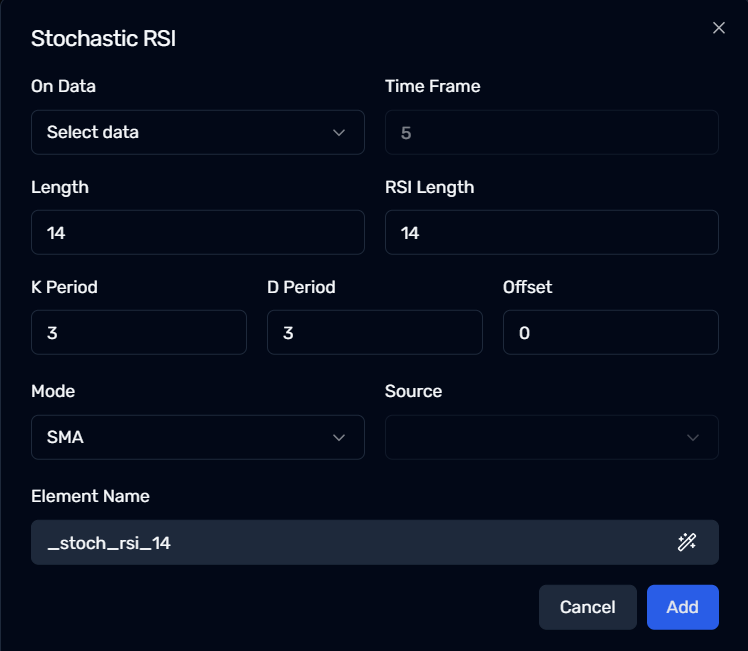Click inside the D Period field
The width and height of the screenshot is (748, 651).
coord(375,332)
